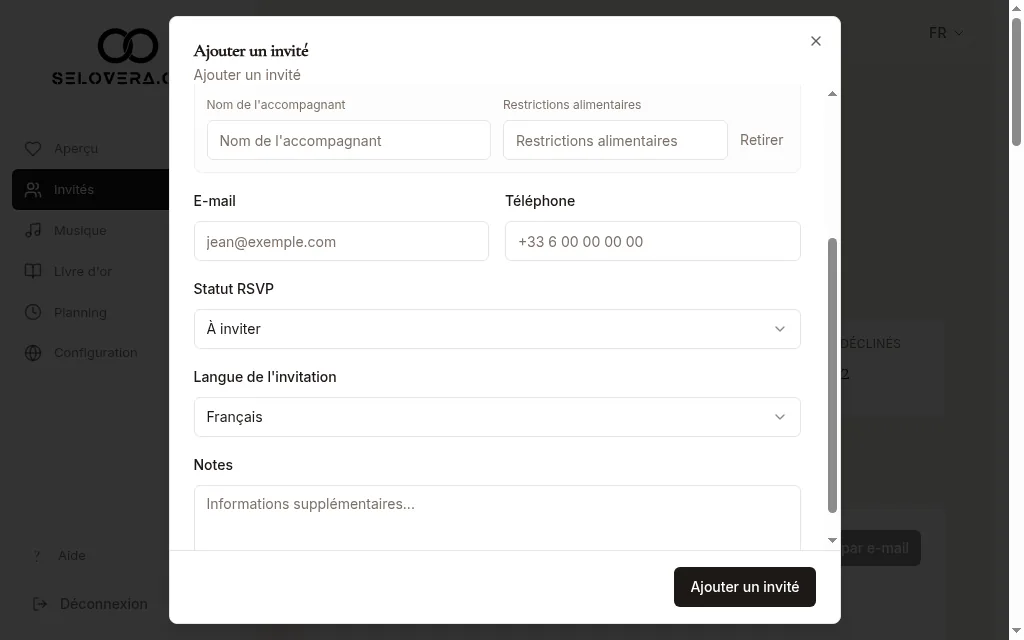Click the dialog scrollbar down arrow

click(832, 540)
